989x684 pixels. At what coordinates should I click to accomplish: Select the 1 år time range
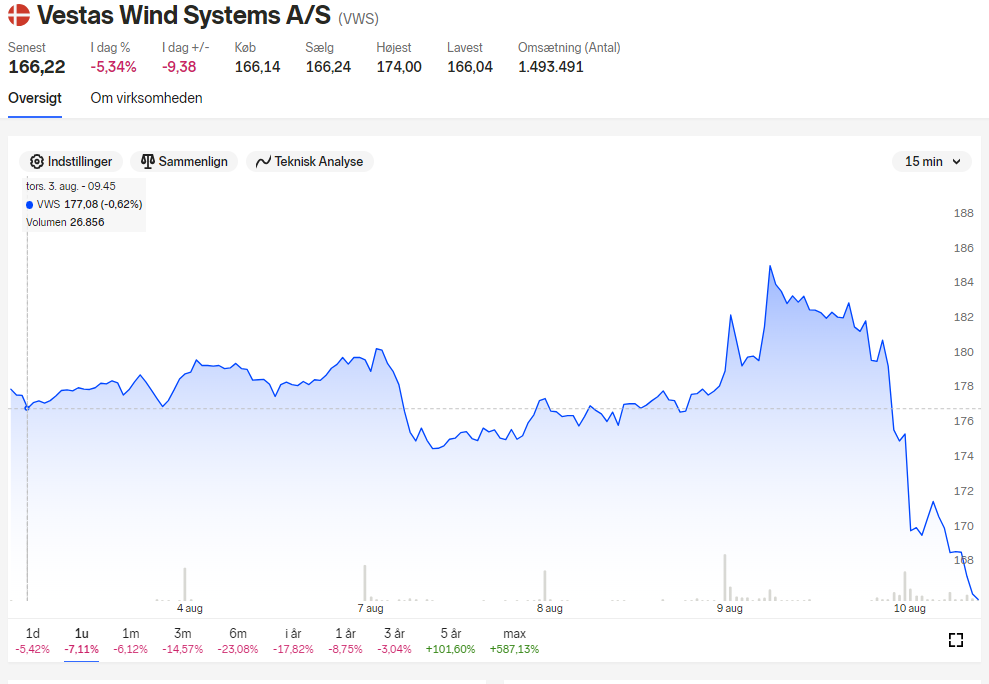[345, 640]
